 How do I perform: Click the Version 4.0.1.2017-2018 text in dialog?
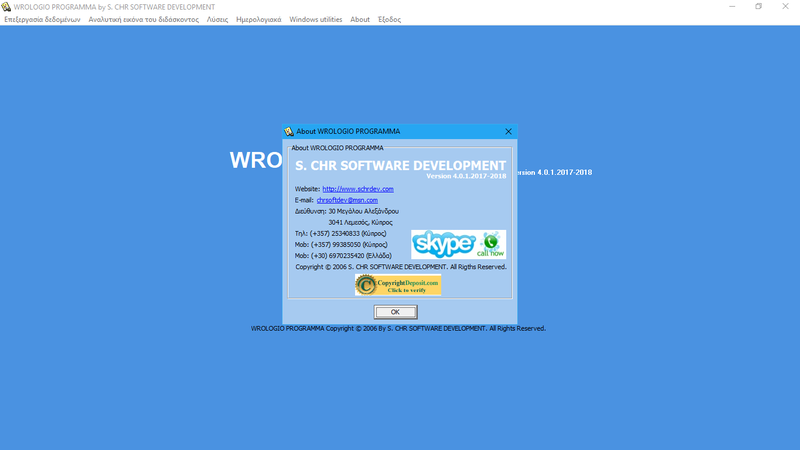(x=466, y=176)
